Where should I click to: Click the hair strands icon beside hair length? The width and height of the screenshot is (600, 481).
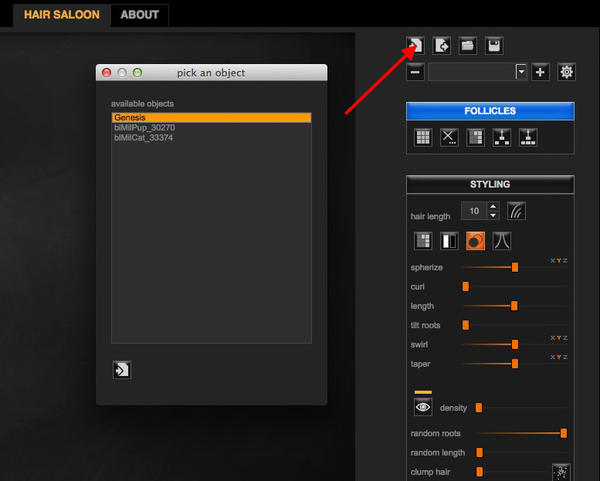516,211
